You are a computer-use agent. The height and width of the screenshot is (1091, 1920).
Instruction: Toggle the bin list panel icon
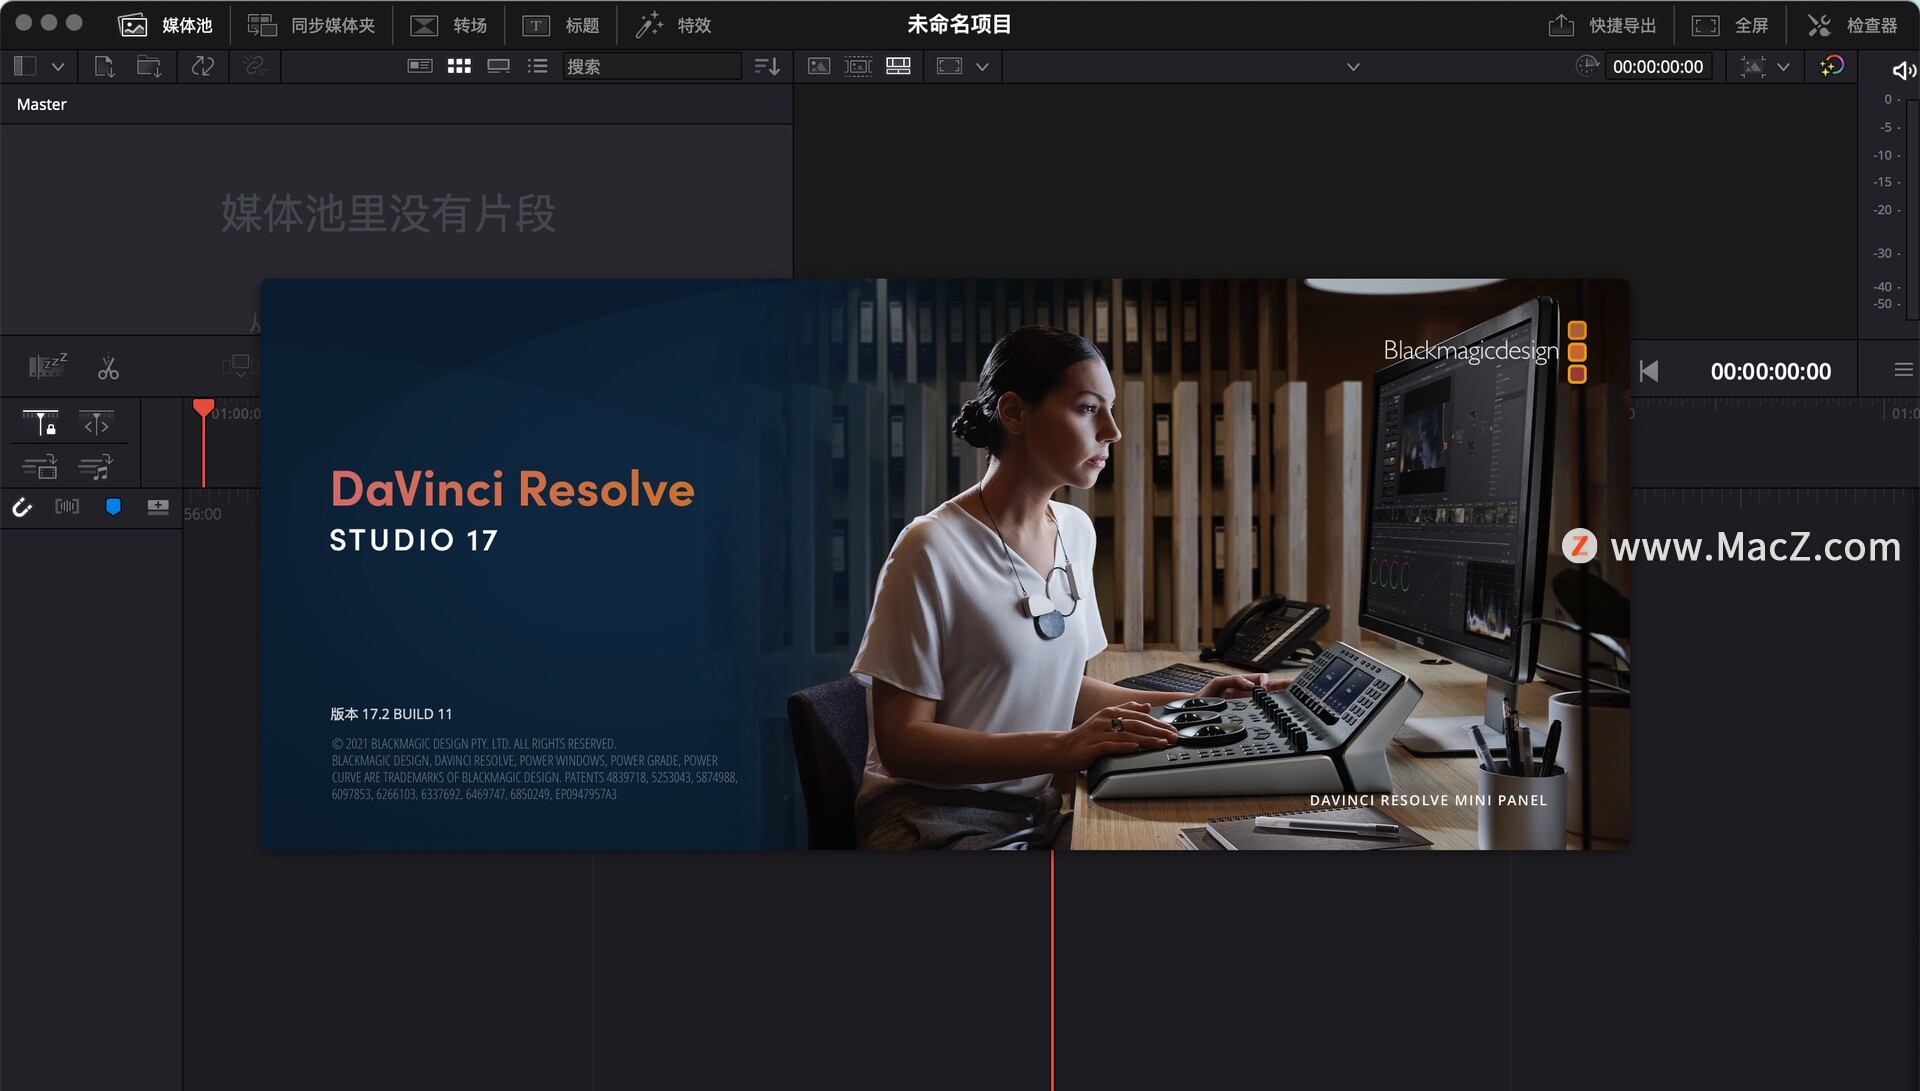tap(25, 66)
